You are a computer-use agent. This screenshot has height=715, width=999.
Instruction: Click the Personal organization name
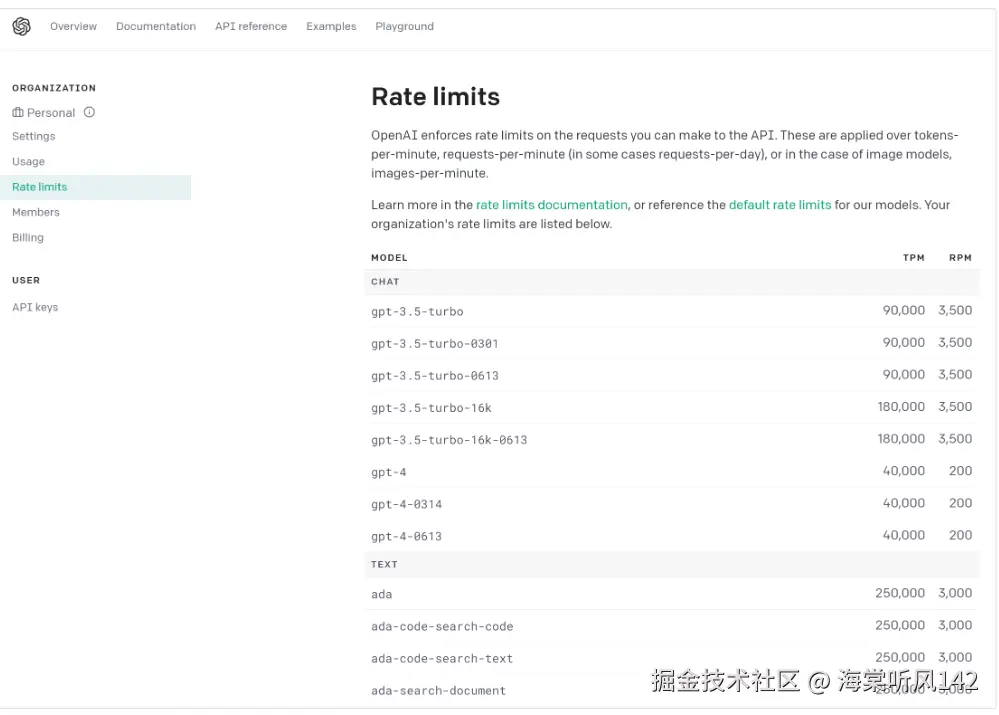[51, 113]
